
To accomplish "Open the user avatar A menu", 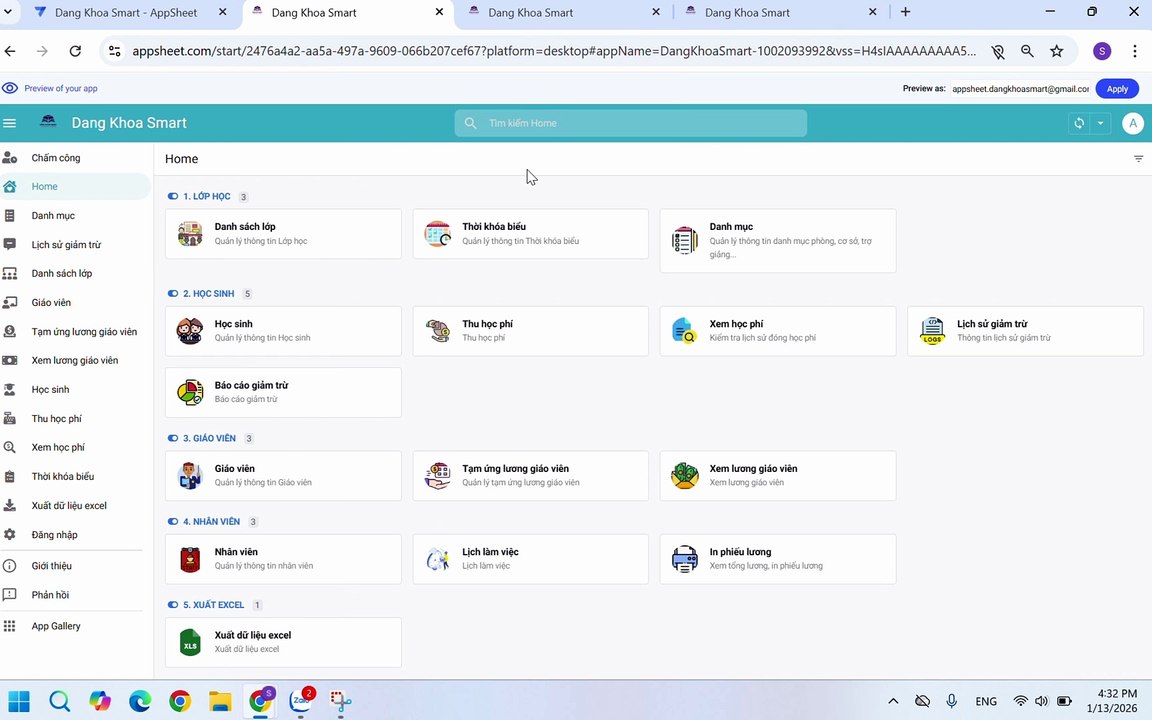I will pyautogui.click(x=1133, y=123).
